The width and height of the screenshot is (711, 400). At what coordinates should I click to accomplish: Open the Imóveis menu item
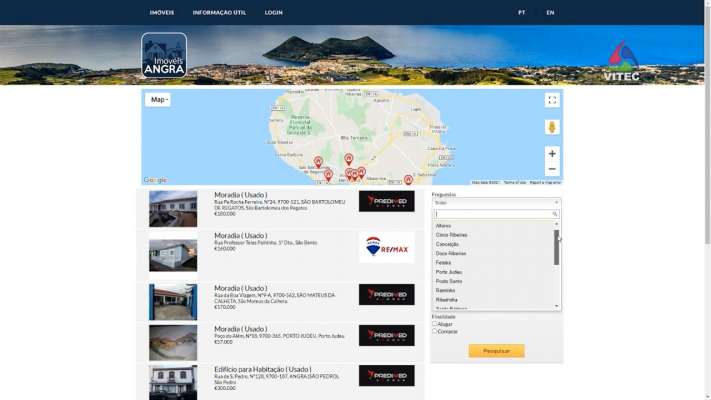(x=161, y=13)
